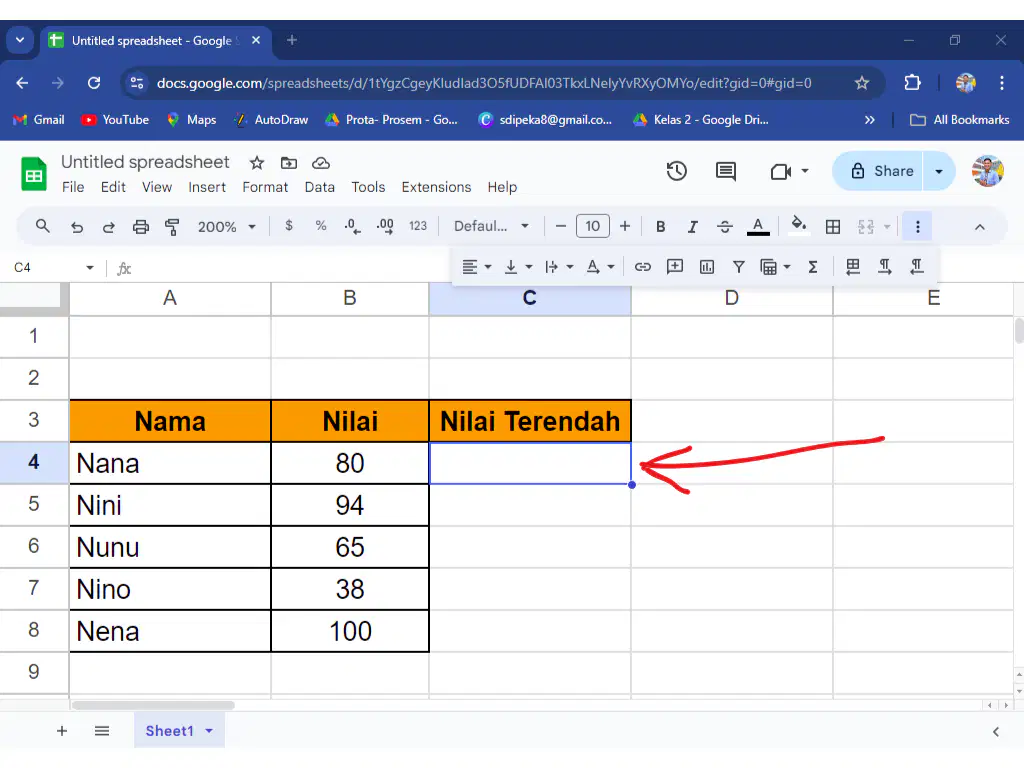This screenshot has height=768, width=1024.
Task: Open the Functions sigma menu
Action: pos(813,266)
